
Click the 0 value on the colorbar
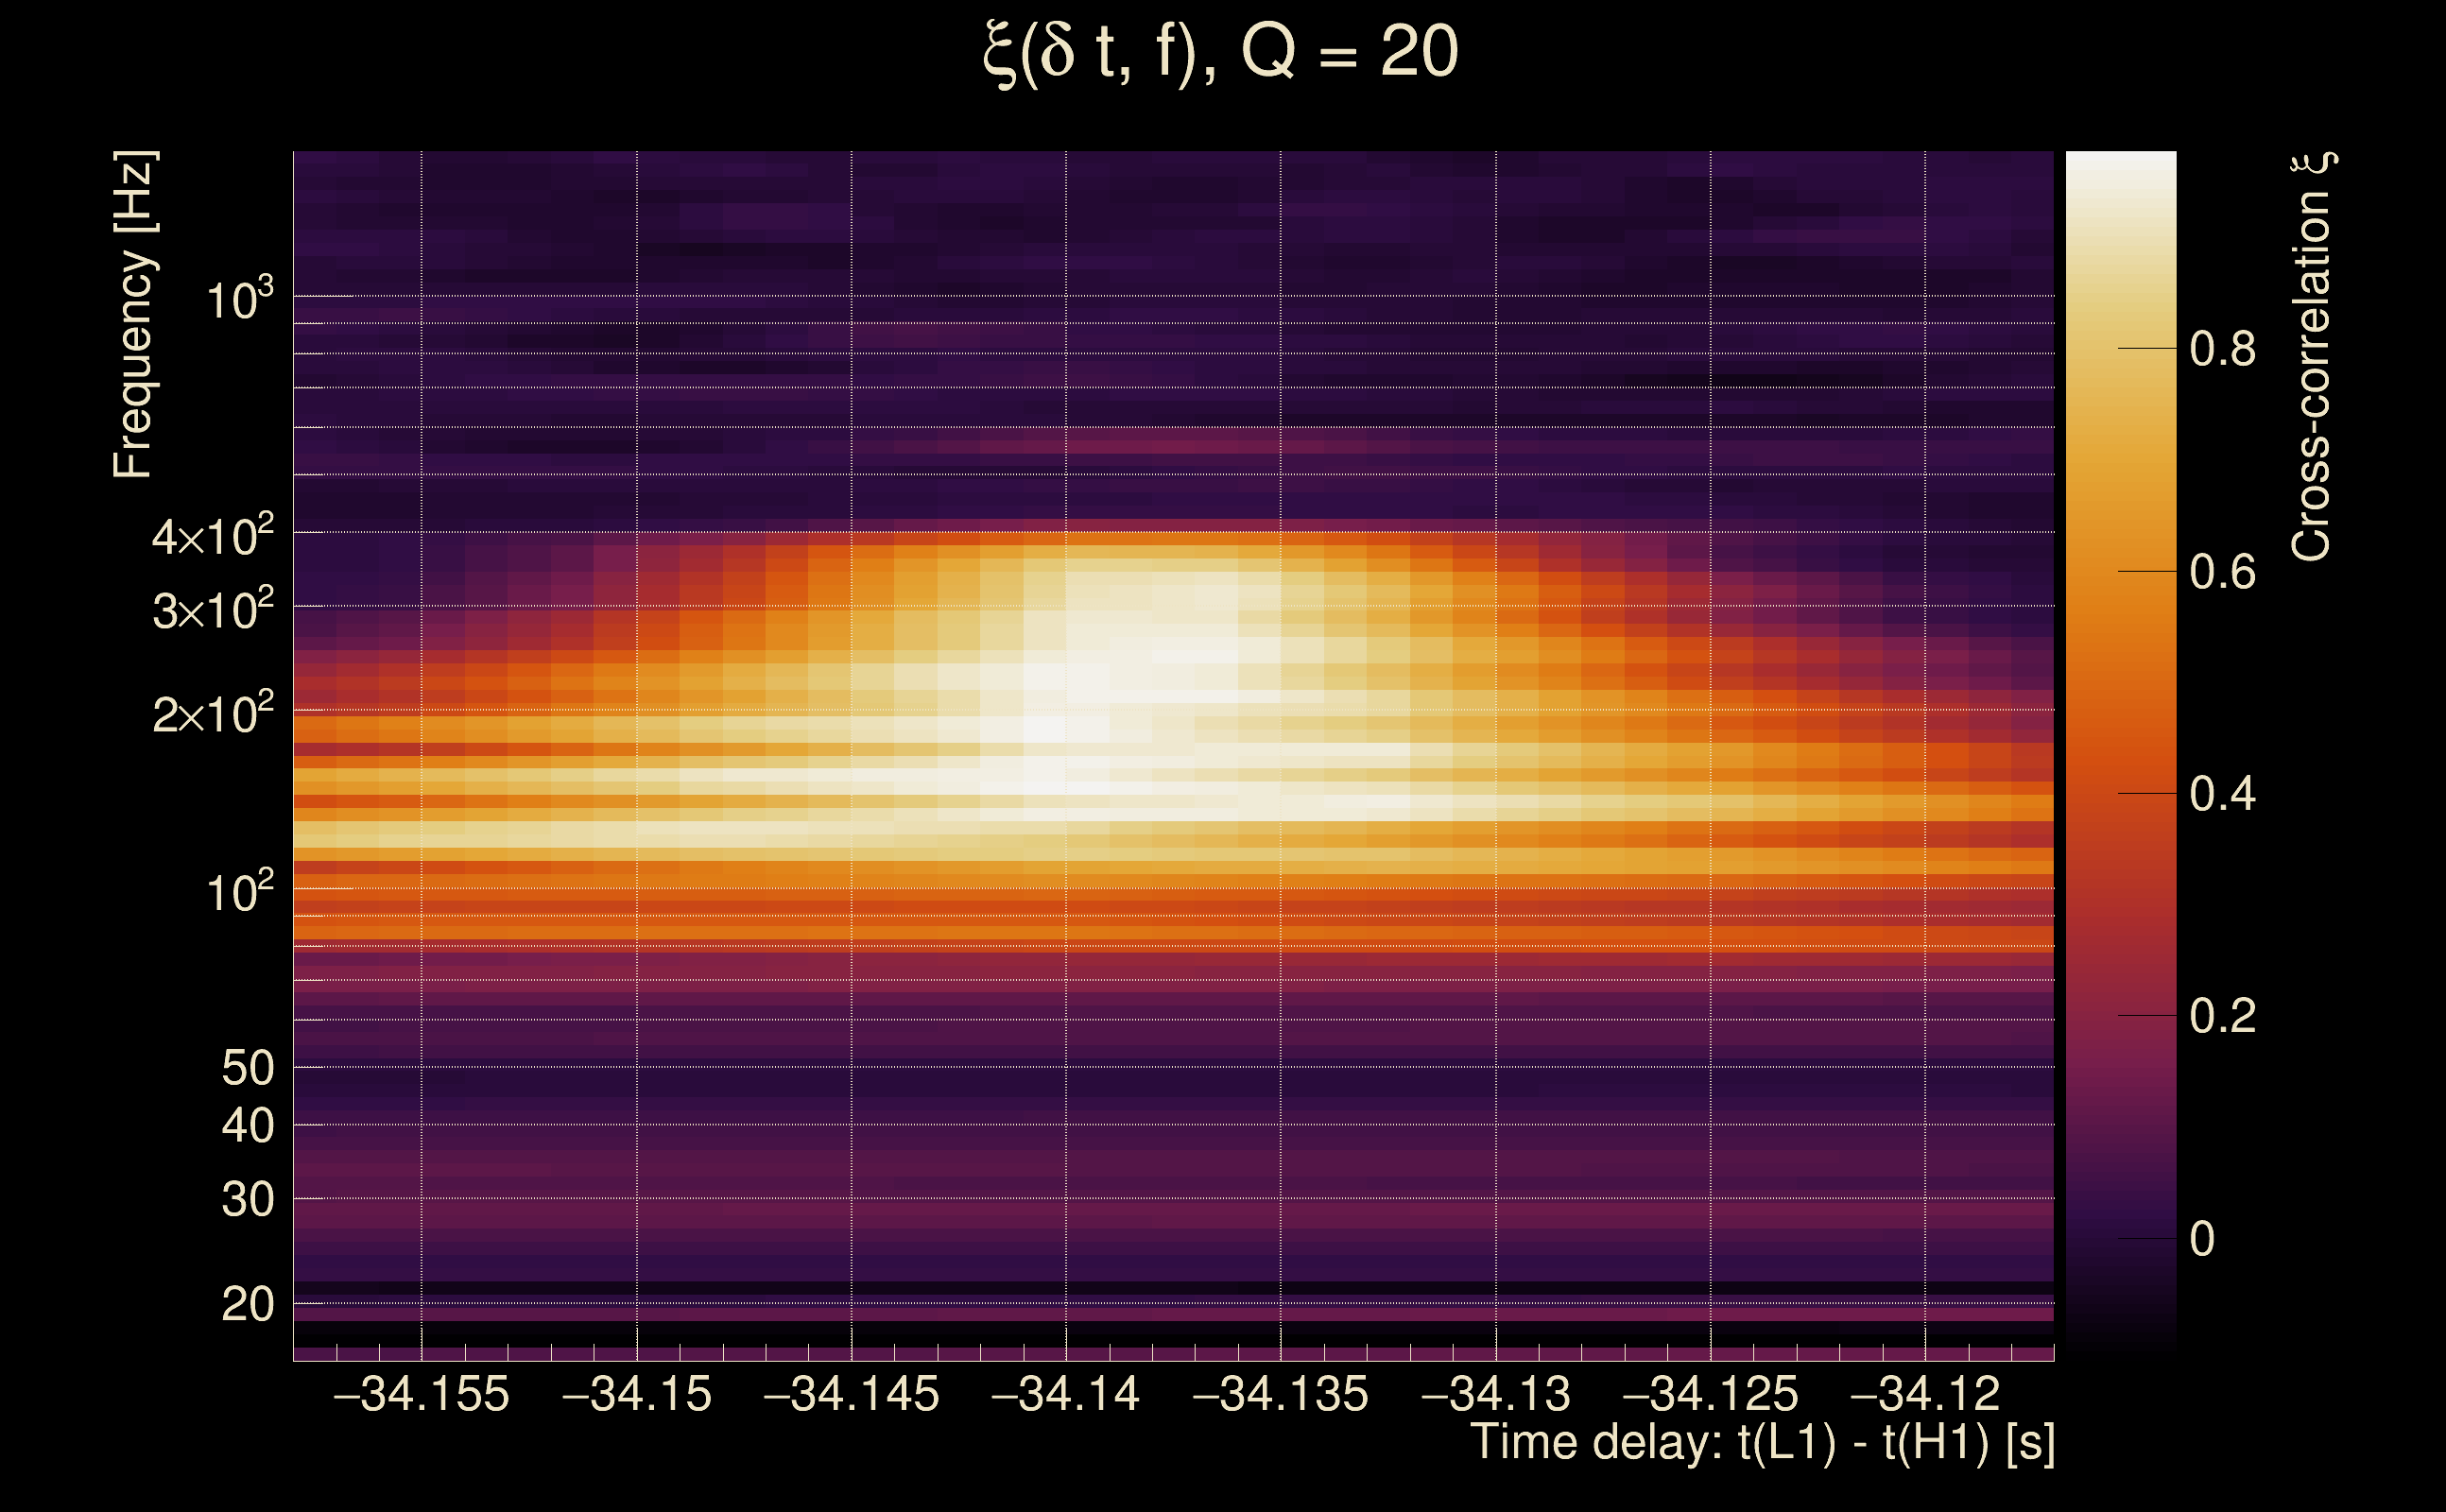click(2202, 1239)
